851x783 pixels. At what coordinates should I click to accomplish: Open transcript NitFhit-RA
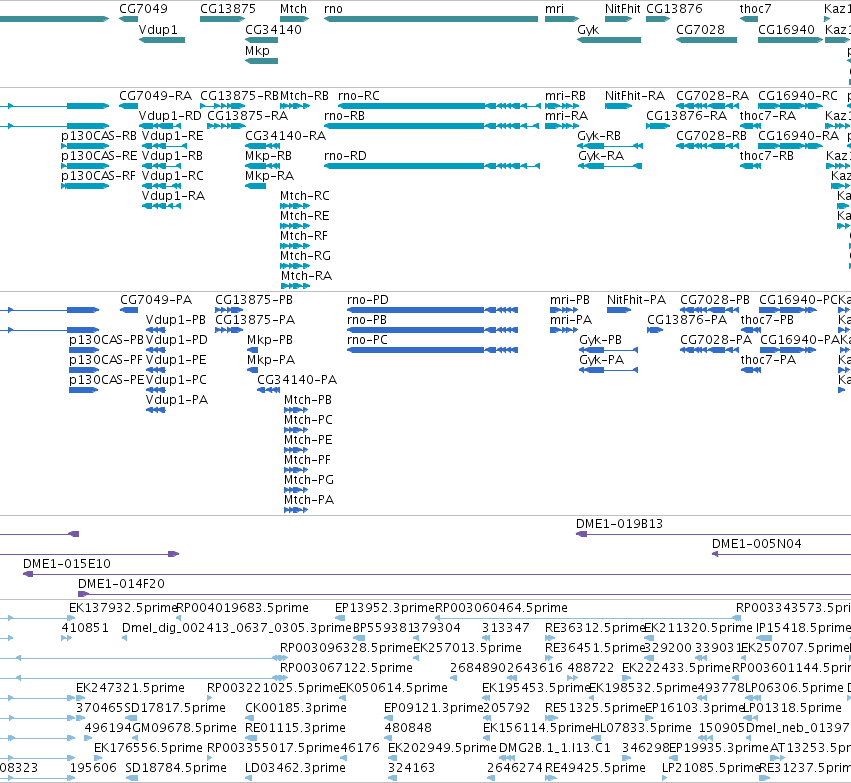tap(635, 96)
